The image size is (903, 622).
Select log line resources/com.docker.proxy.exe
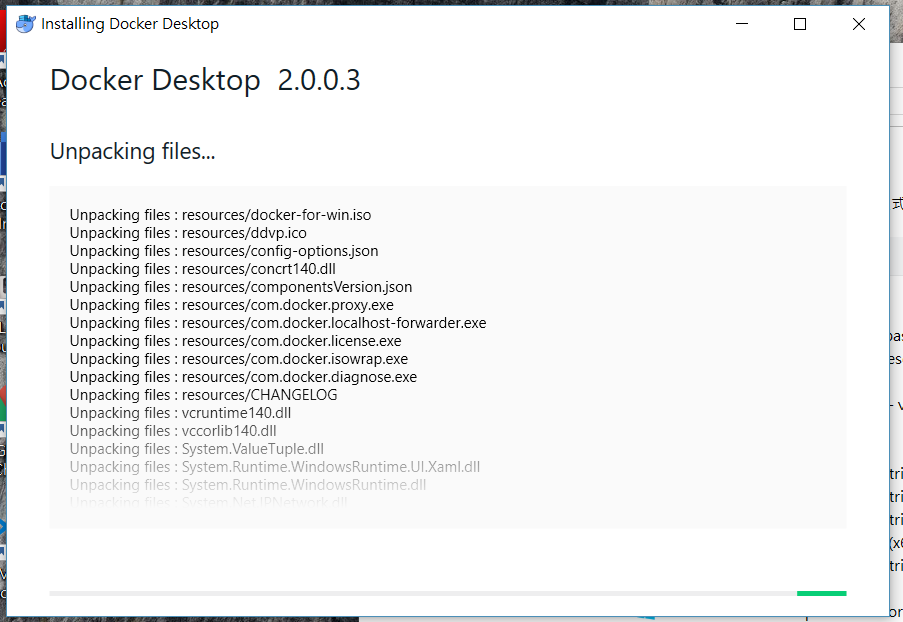[x=232, y=305]
